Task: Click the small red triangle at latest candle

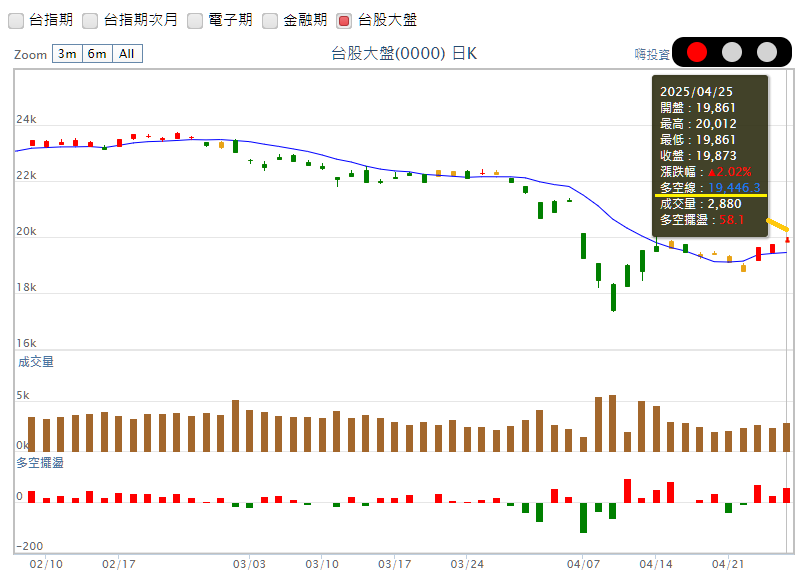Action: pyautogui.click(x=788, y=239)
